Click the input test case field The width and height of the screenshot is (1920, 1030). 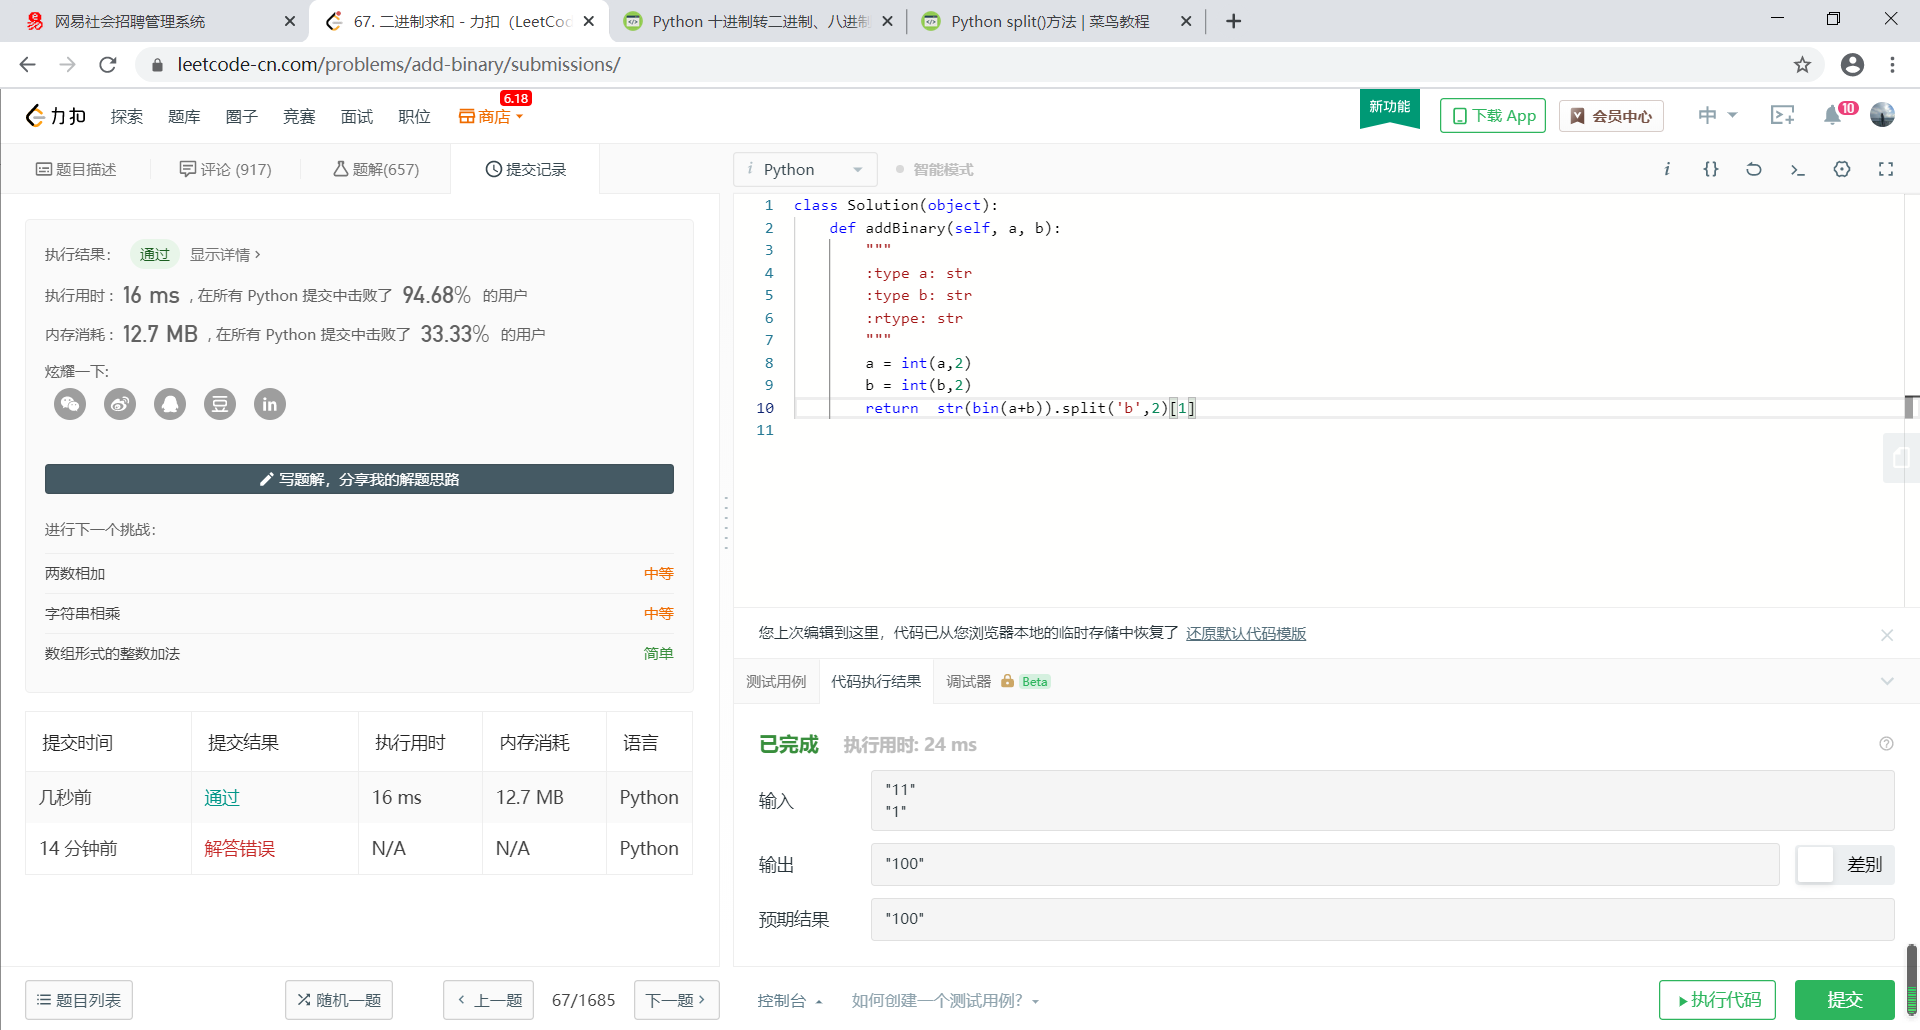pos(1382,800)
